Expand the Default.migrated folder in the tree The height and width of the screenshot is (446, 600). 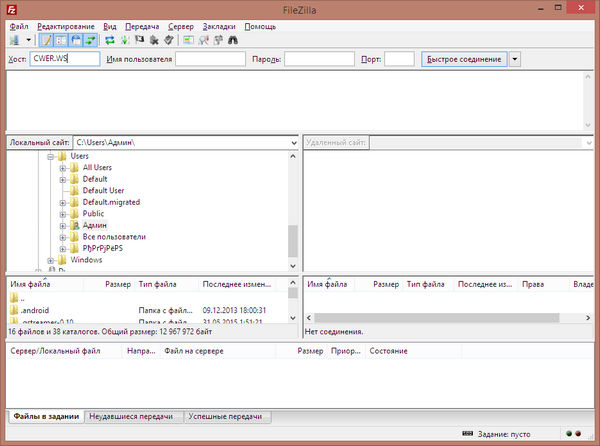tap(62, 202)
